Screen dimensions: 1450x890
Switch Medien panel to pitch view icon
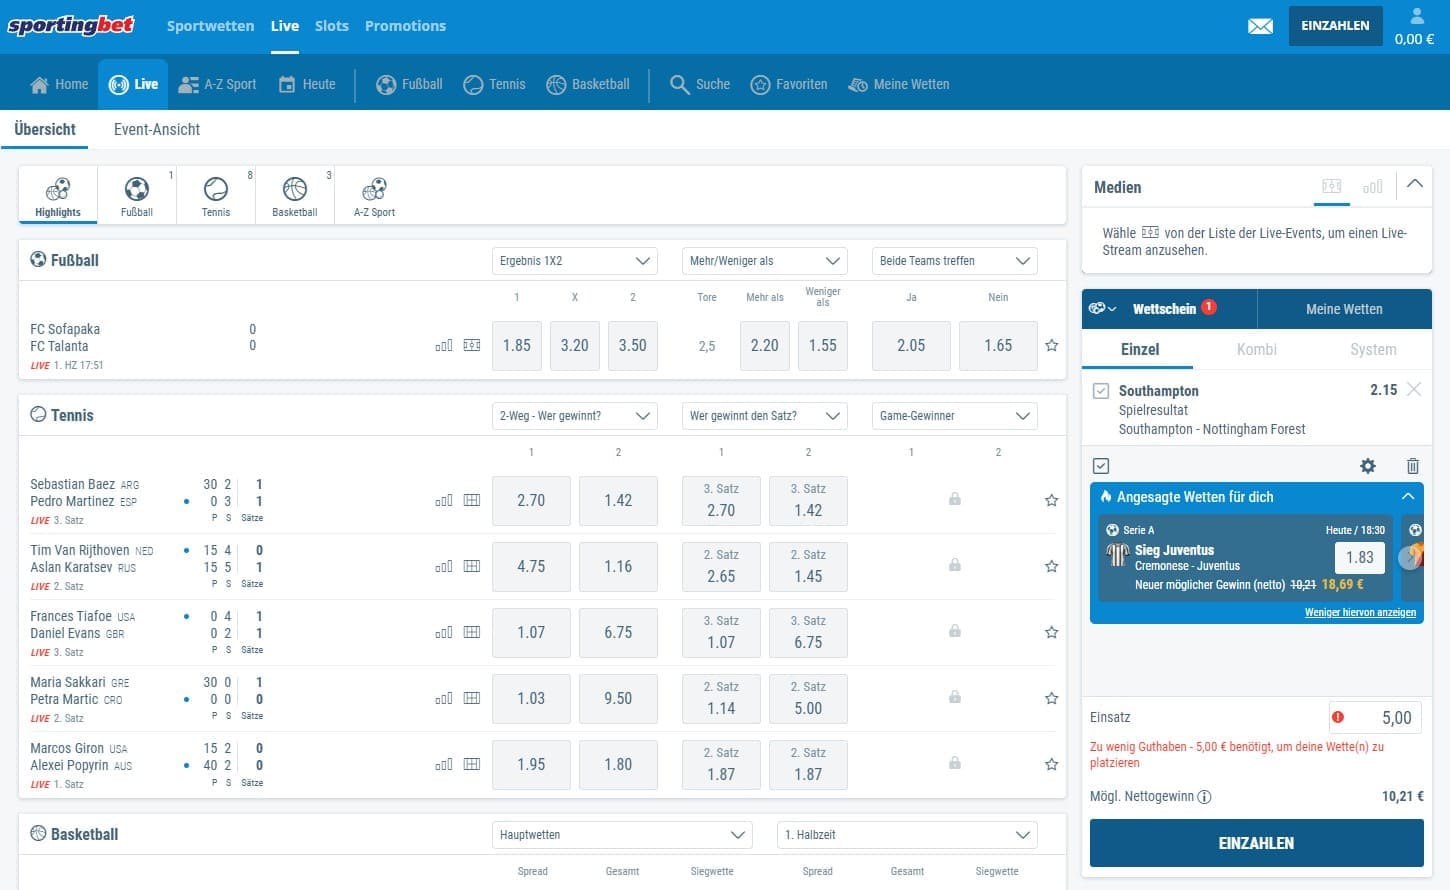tap(1332, 187)
